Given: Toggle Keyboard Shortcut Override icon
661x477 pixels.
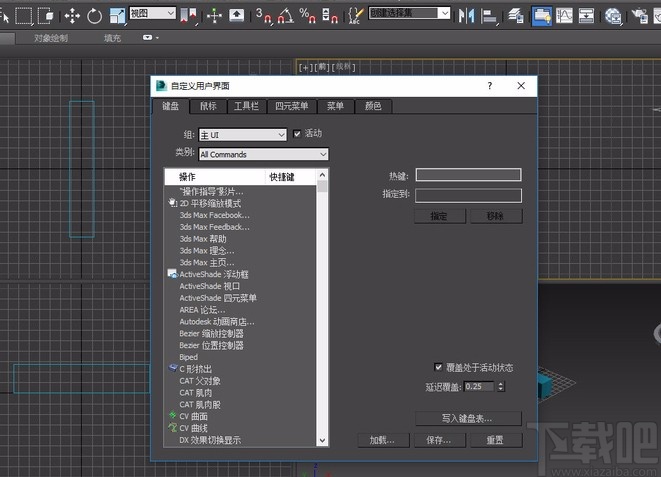Looking at the screenshot, I should [x=236, y=16].
